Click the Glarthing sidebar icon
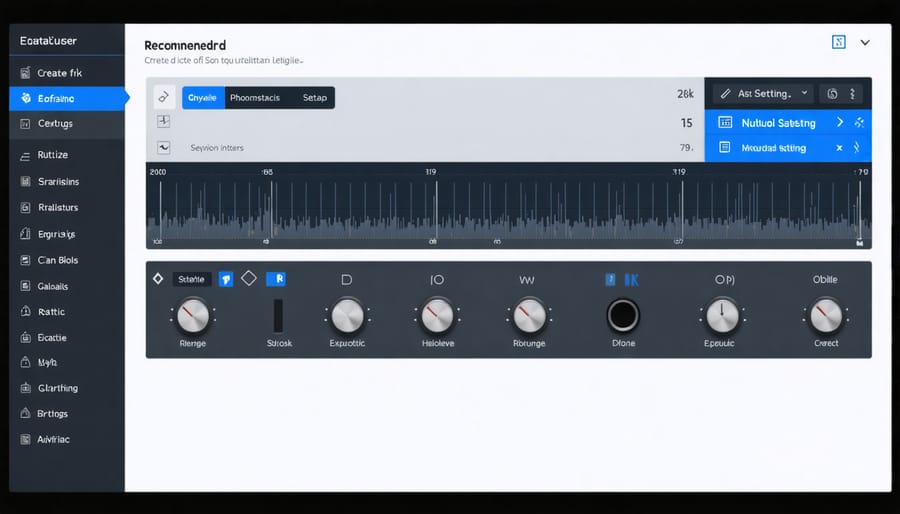The width and height of the screenshot is (900, 514). click(25, 388)
